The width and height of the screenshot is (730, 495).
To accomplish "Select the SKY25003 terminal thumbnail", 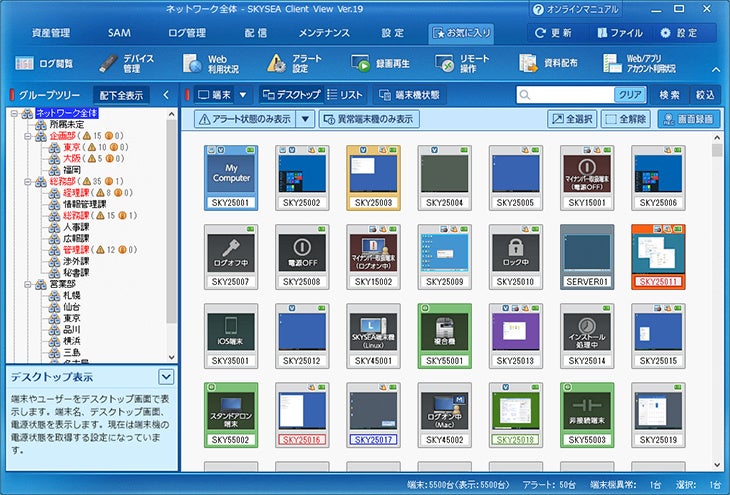I will pos(374,177).
